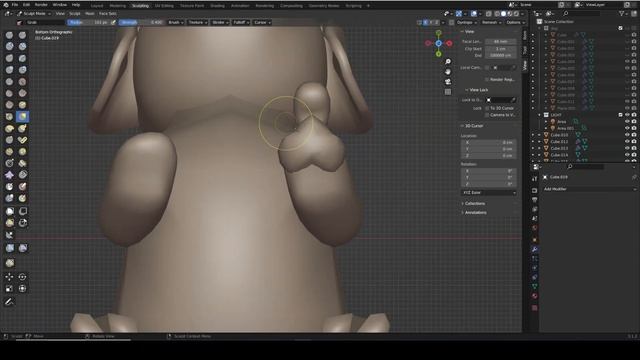Toggle radius pressure sensitivity icon
Image resolution: width=640 pixels, height=360 pixels.
(113, 22)
